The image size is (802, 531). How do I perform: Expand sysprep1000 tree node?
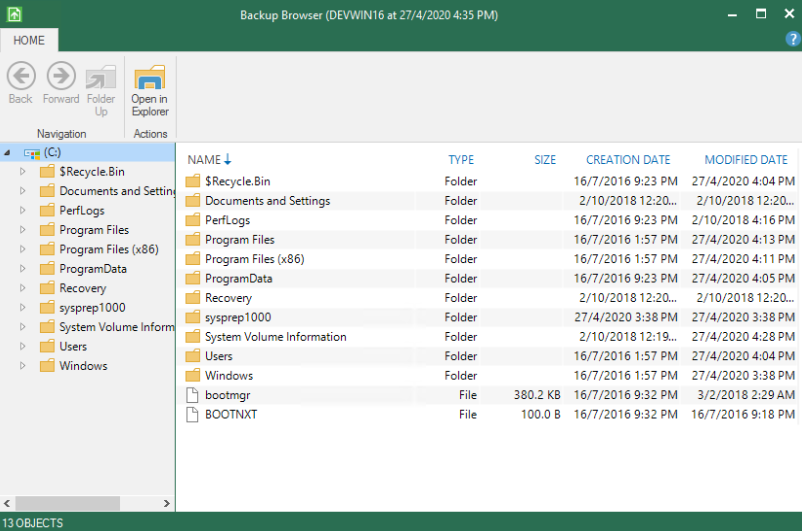coord(23,307)
